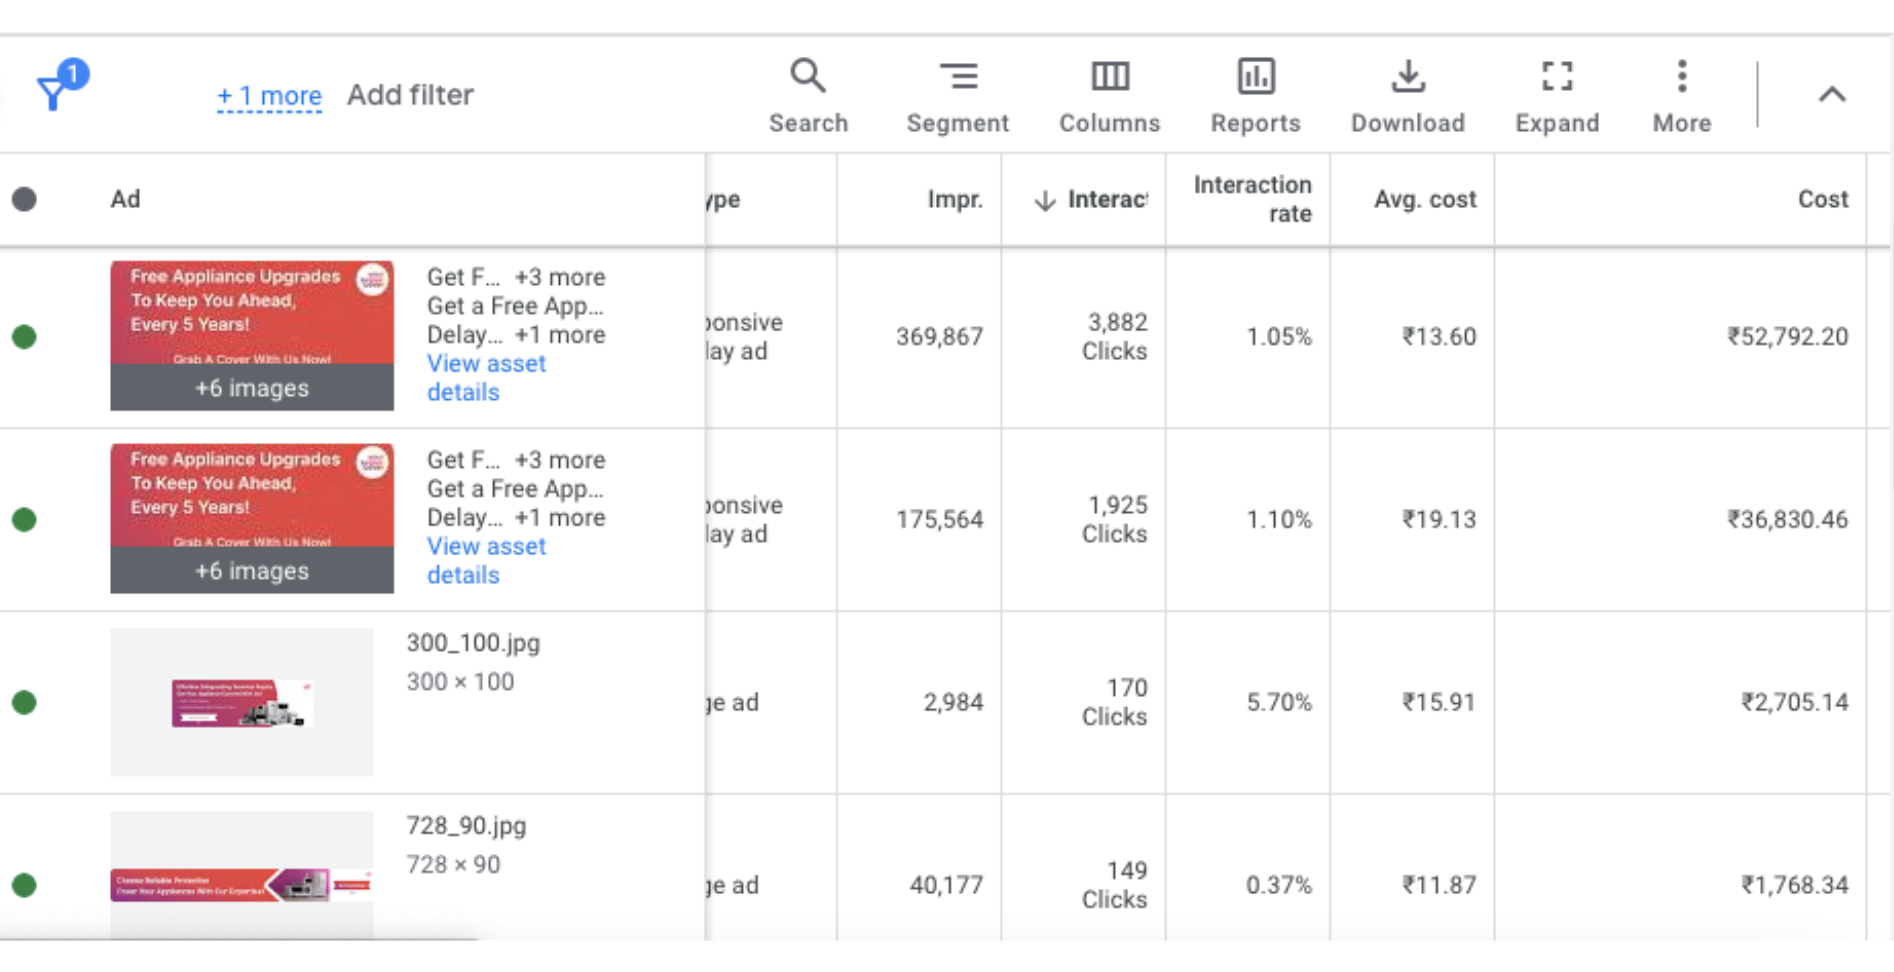Click View asset details for second ad
Screen dimensions: 1894x972
pyautogui.click(x=486, y=560)
